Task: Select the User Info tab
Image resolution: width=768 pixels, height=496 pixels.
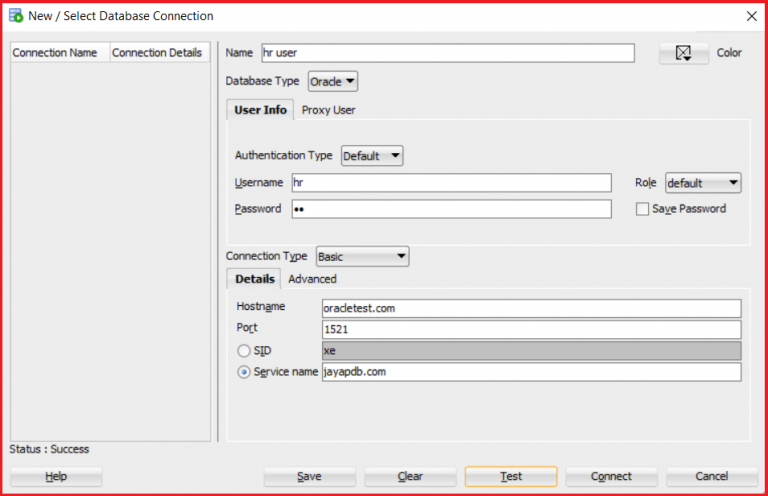Action: [260, 110]
